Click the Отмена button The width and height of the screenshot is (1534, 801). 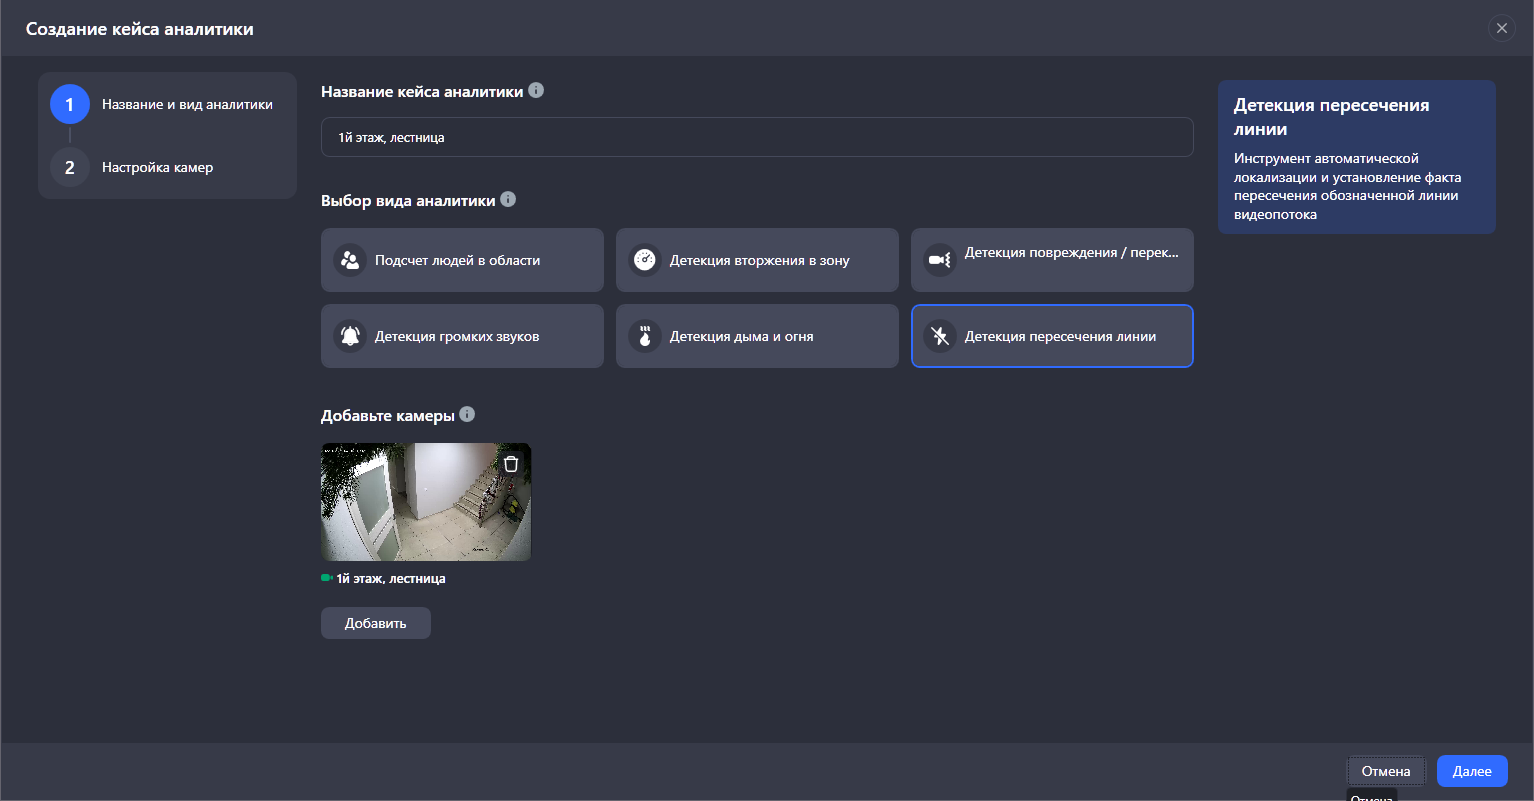(1385, 771)
